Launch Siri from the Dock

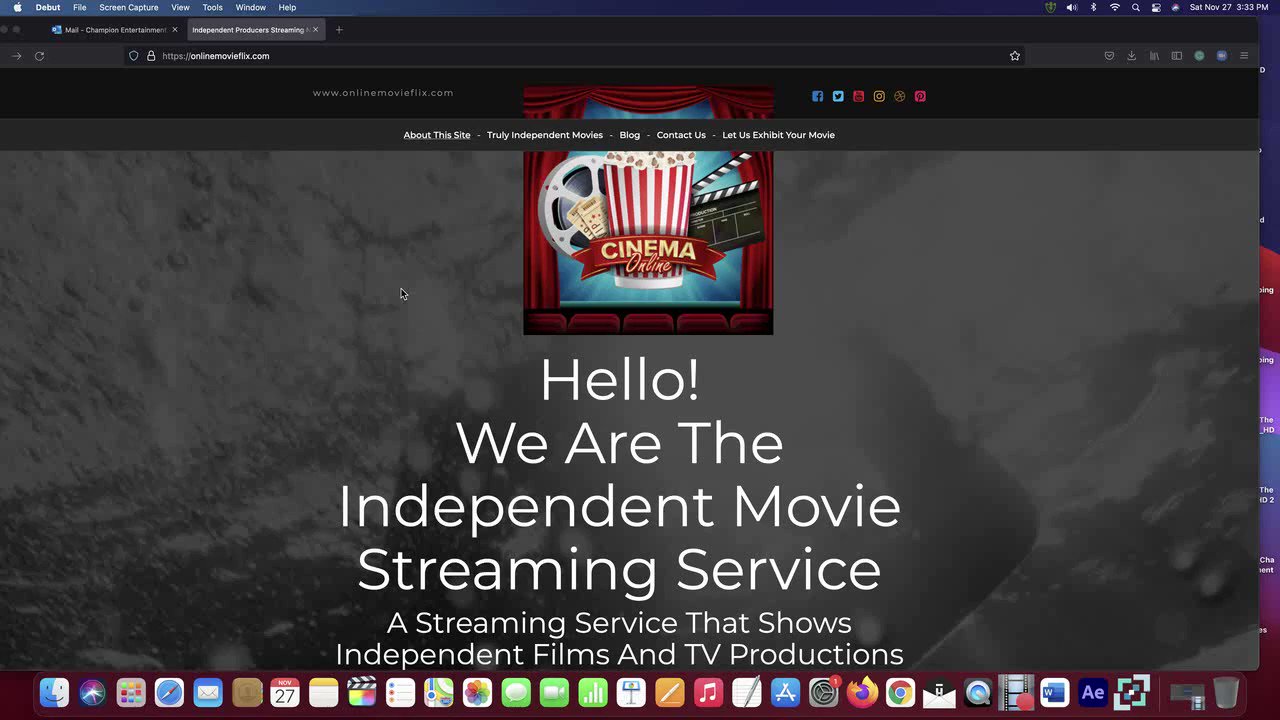(x=92, y=692)
